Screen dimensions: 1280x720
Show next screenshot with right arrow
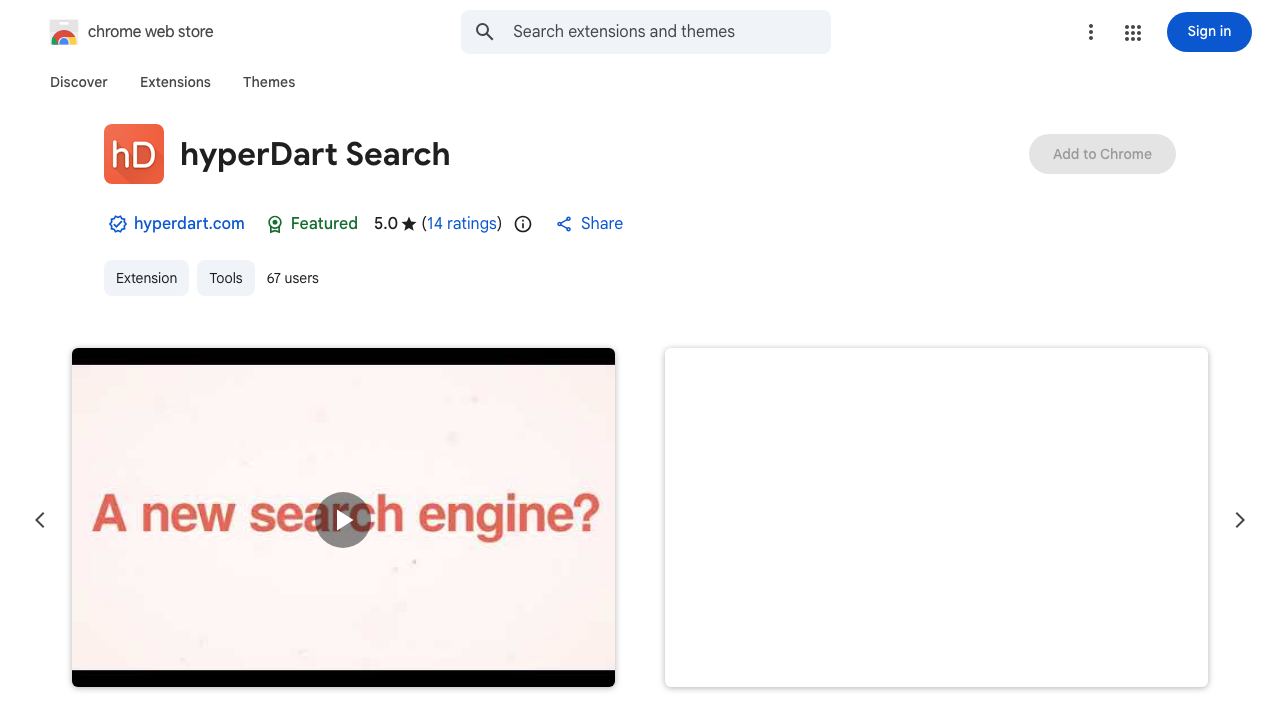click(1240, 520)
